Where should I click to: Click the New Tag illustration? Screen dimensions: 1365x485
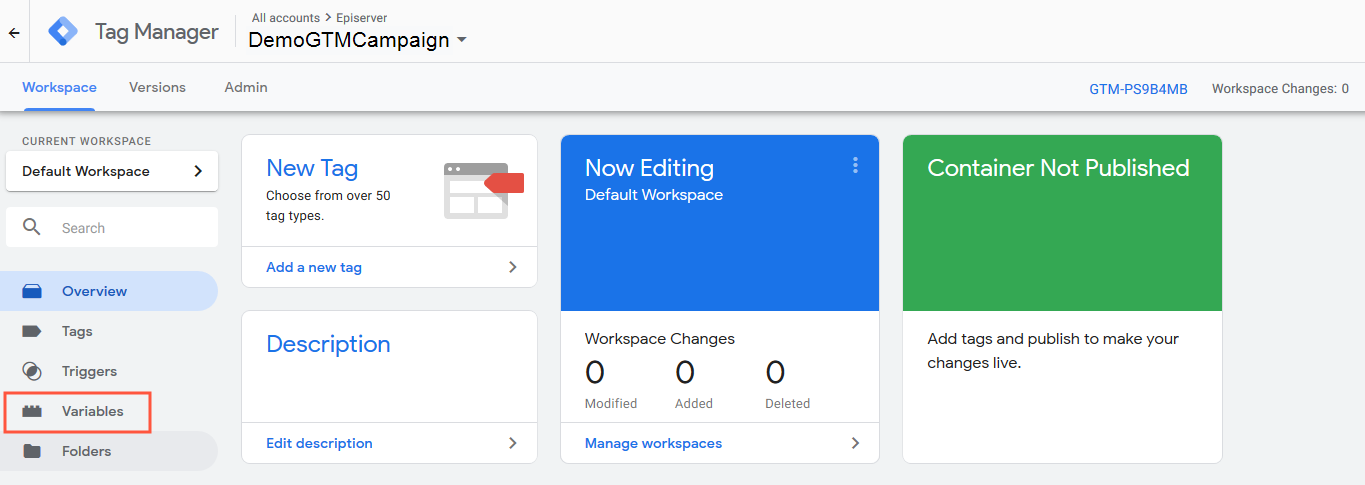coord(483,190)
